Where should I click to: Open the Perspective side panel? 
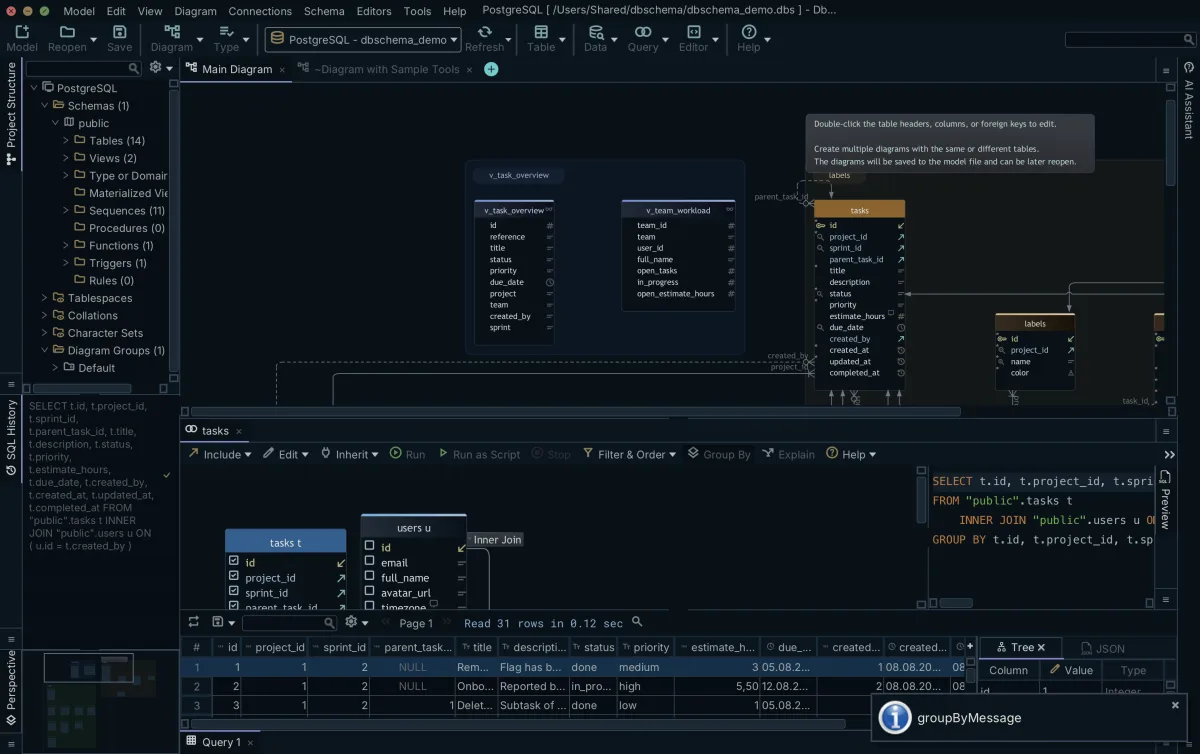click(11, 687)
